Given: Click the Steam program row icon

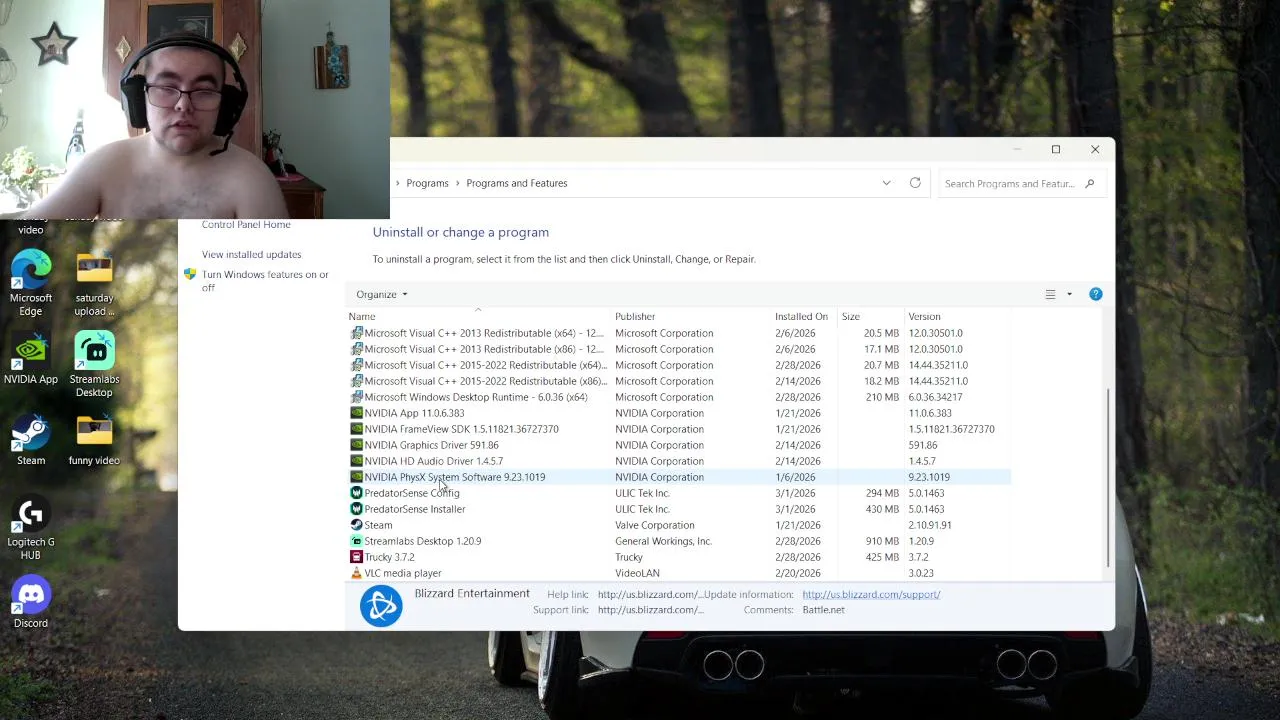Looking at the screenshot, I should [x=356, y=525].
